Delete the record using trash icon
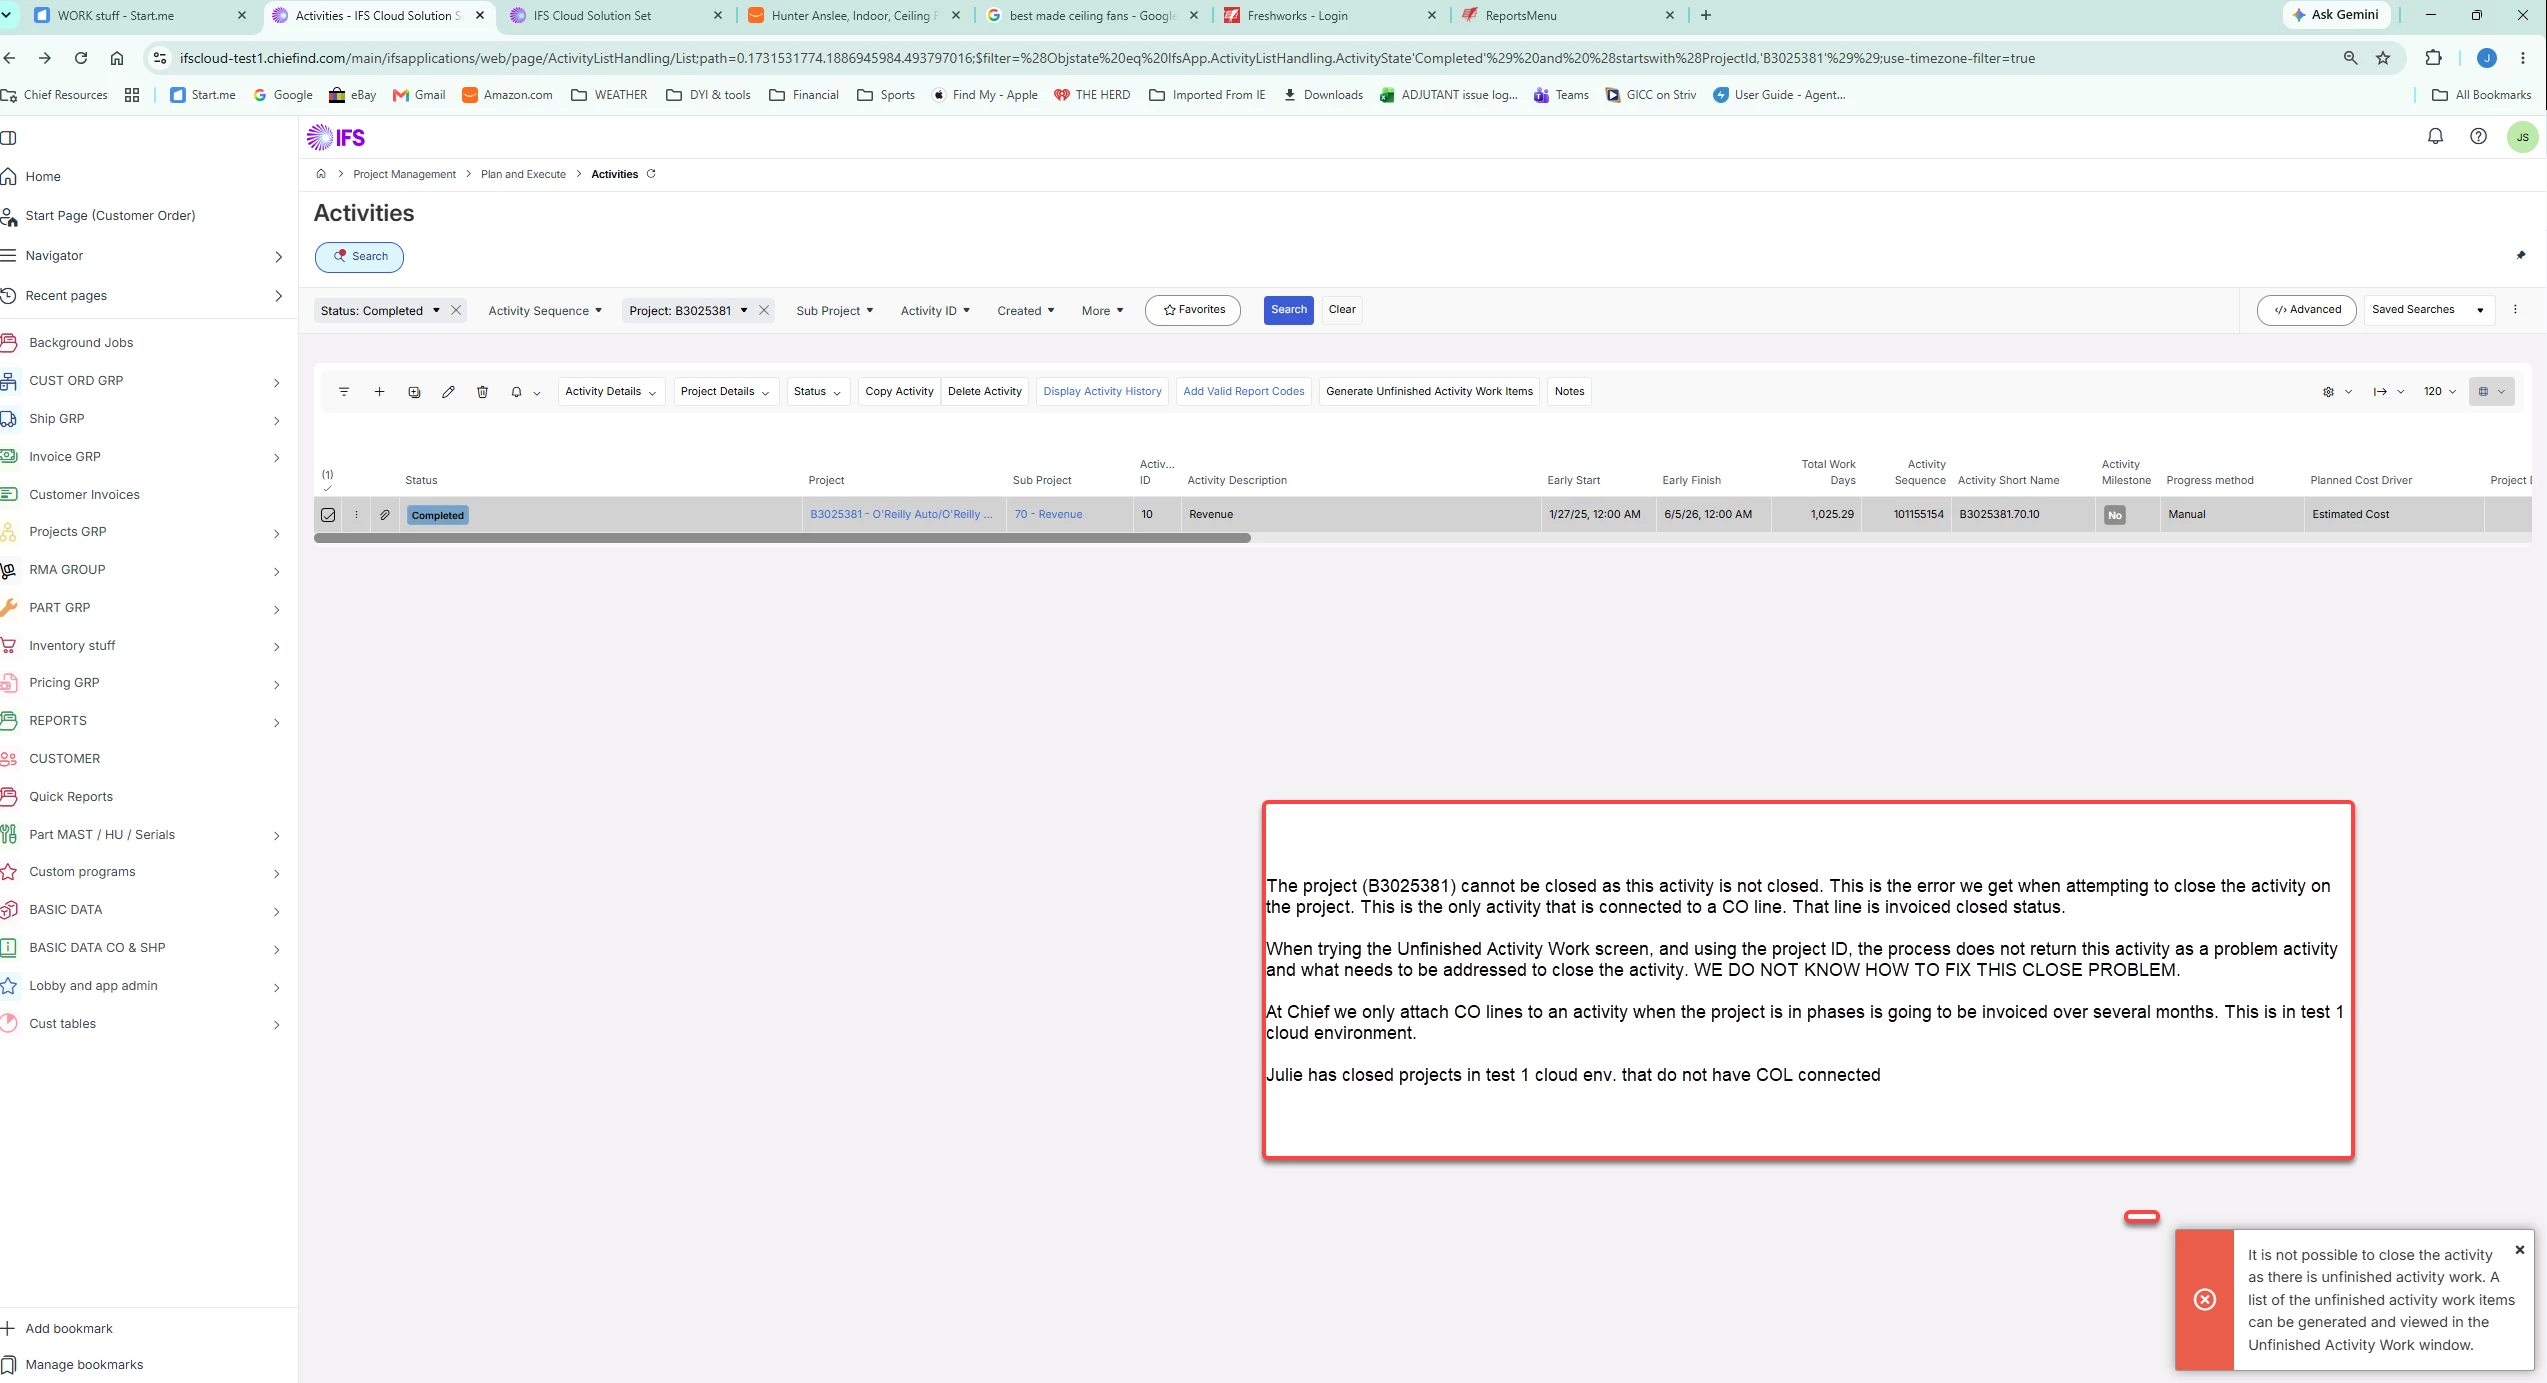The width and height of the screenshot is (2547, 1383). point(482,392)
